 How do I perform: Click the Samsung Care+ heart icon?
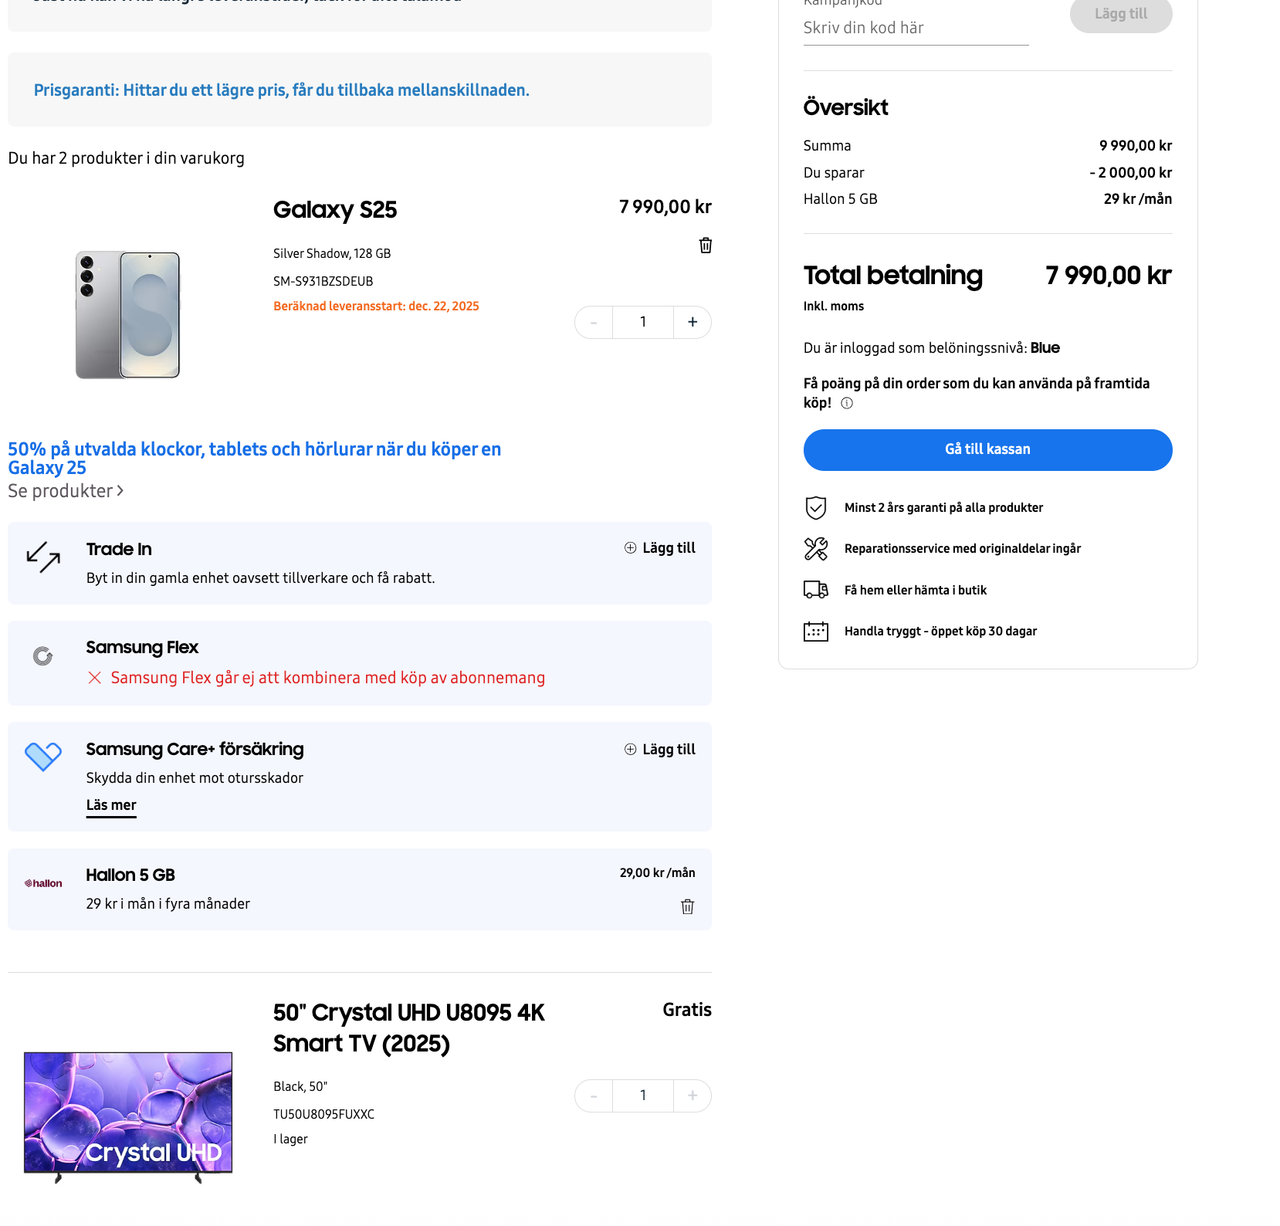click(43, 756)
